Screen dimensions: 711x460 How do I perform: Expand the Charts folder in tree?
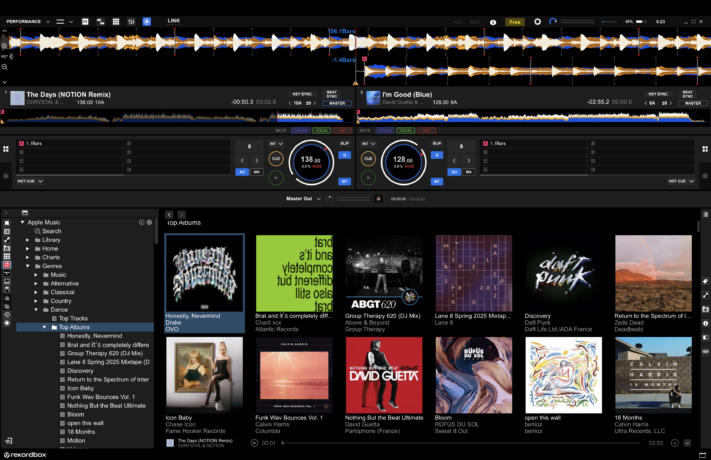27,257
